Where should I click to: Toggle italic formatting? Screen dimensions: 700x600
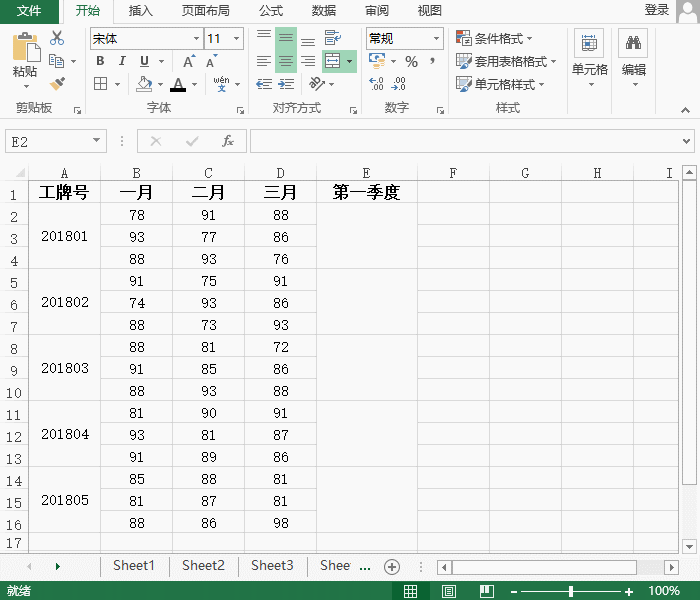[121, 61]
